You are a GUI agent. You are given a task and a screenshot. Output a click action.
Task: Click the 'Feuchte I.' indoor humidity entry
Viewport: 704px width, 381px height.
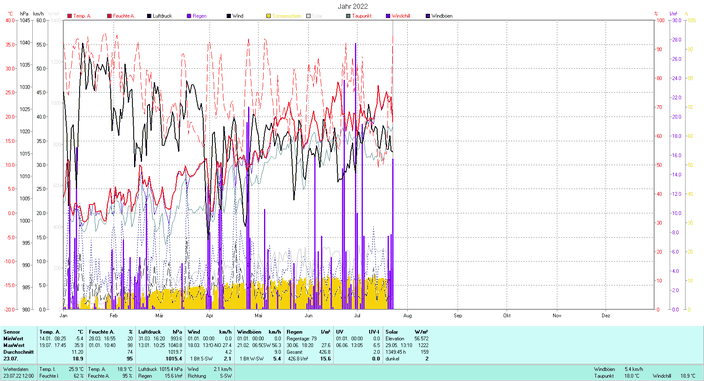tap(49, 376)
